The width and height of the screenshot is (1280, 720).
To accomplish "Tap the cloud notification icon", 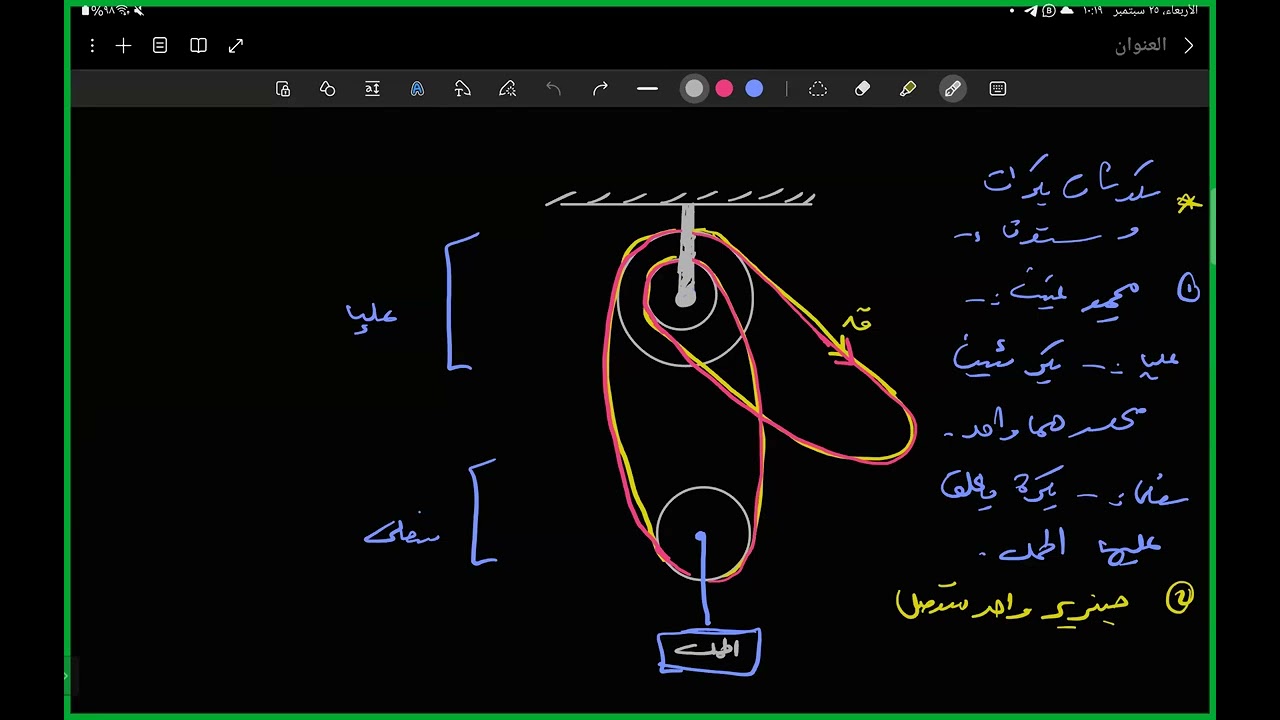I will pos(1066,11).
